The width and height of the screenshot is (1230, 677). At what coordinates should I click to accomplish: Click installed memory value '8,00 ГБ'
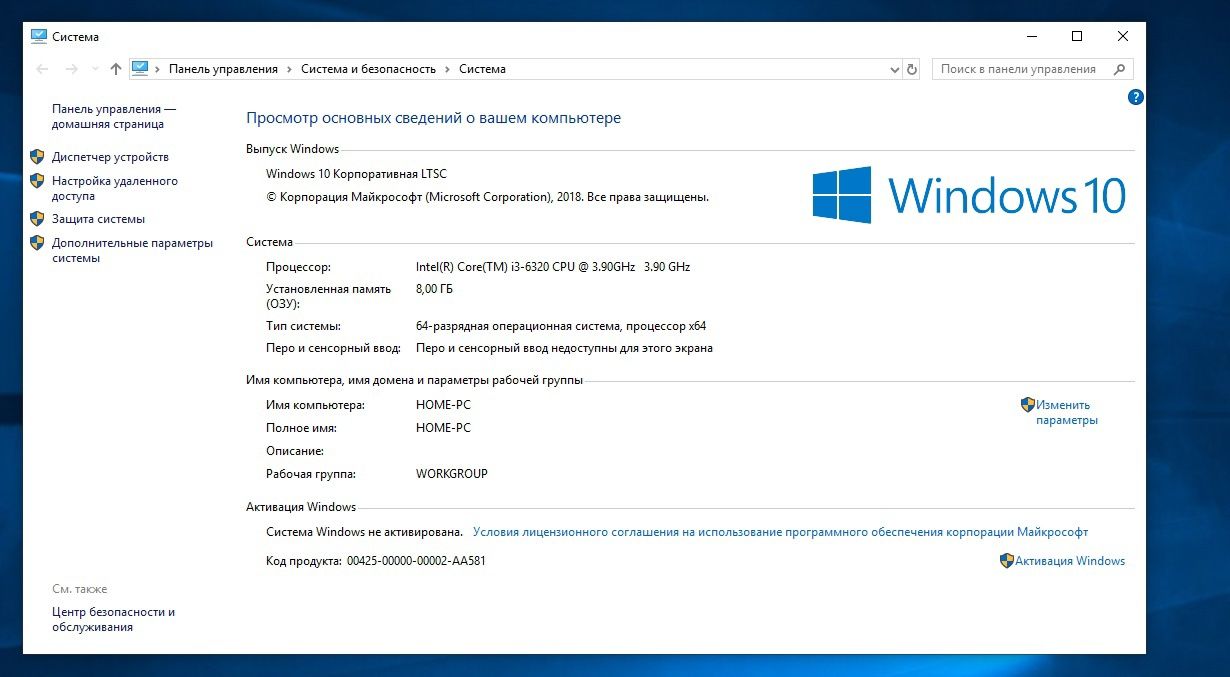click(434, 289)
